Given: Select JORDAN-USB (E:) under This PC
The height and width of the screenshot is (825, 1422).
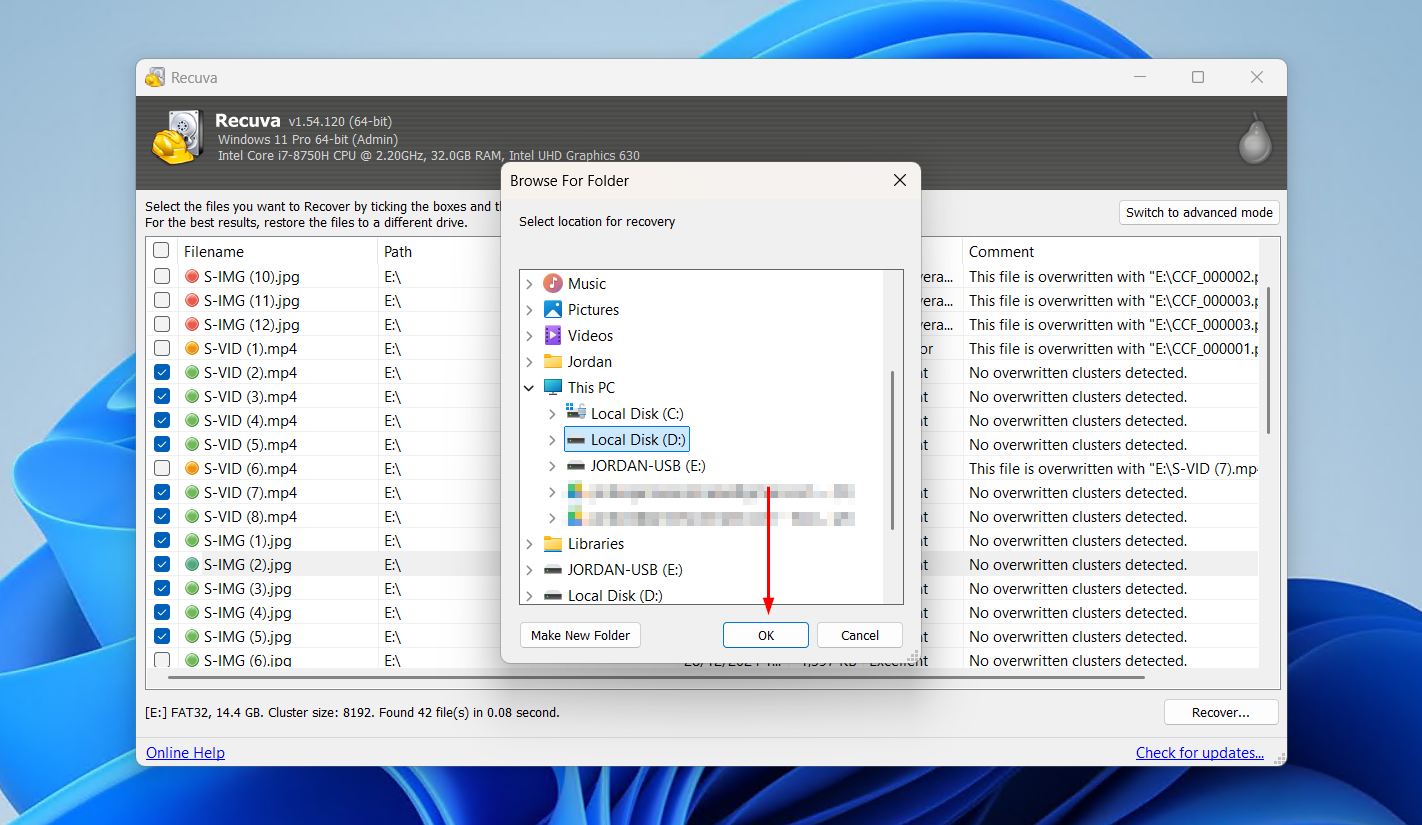Looking at the screenshot, I should pos(647,466).
